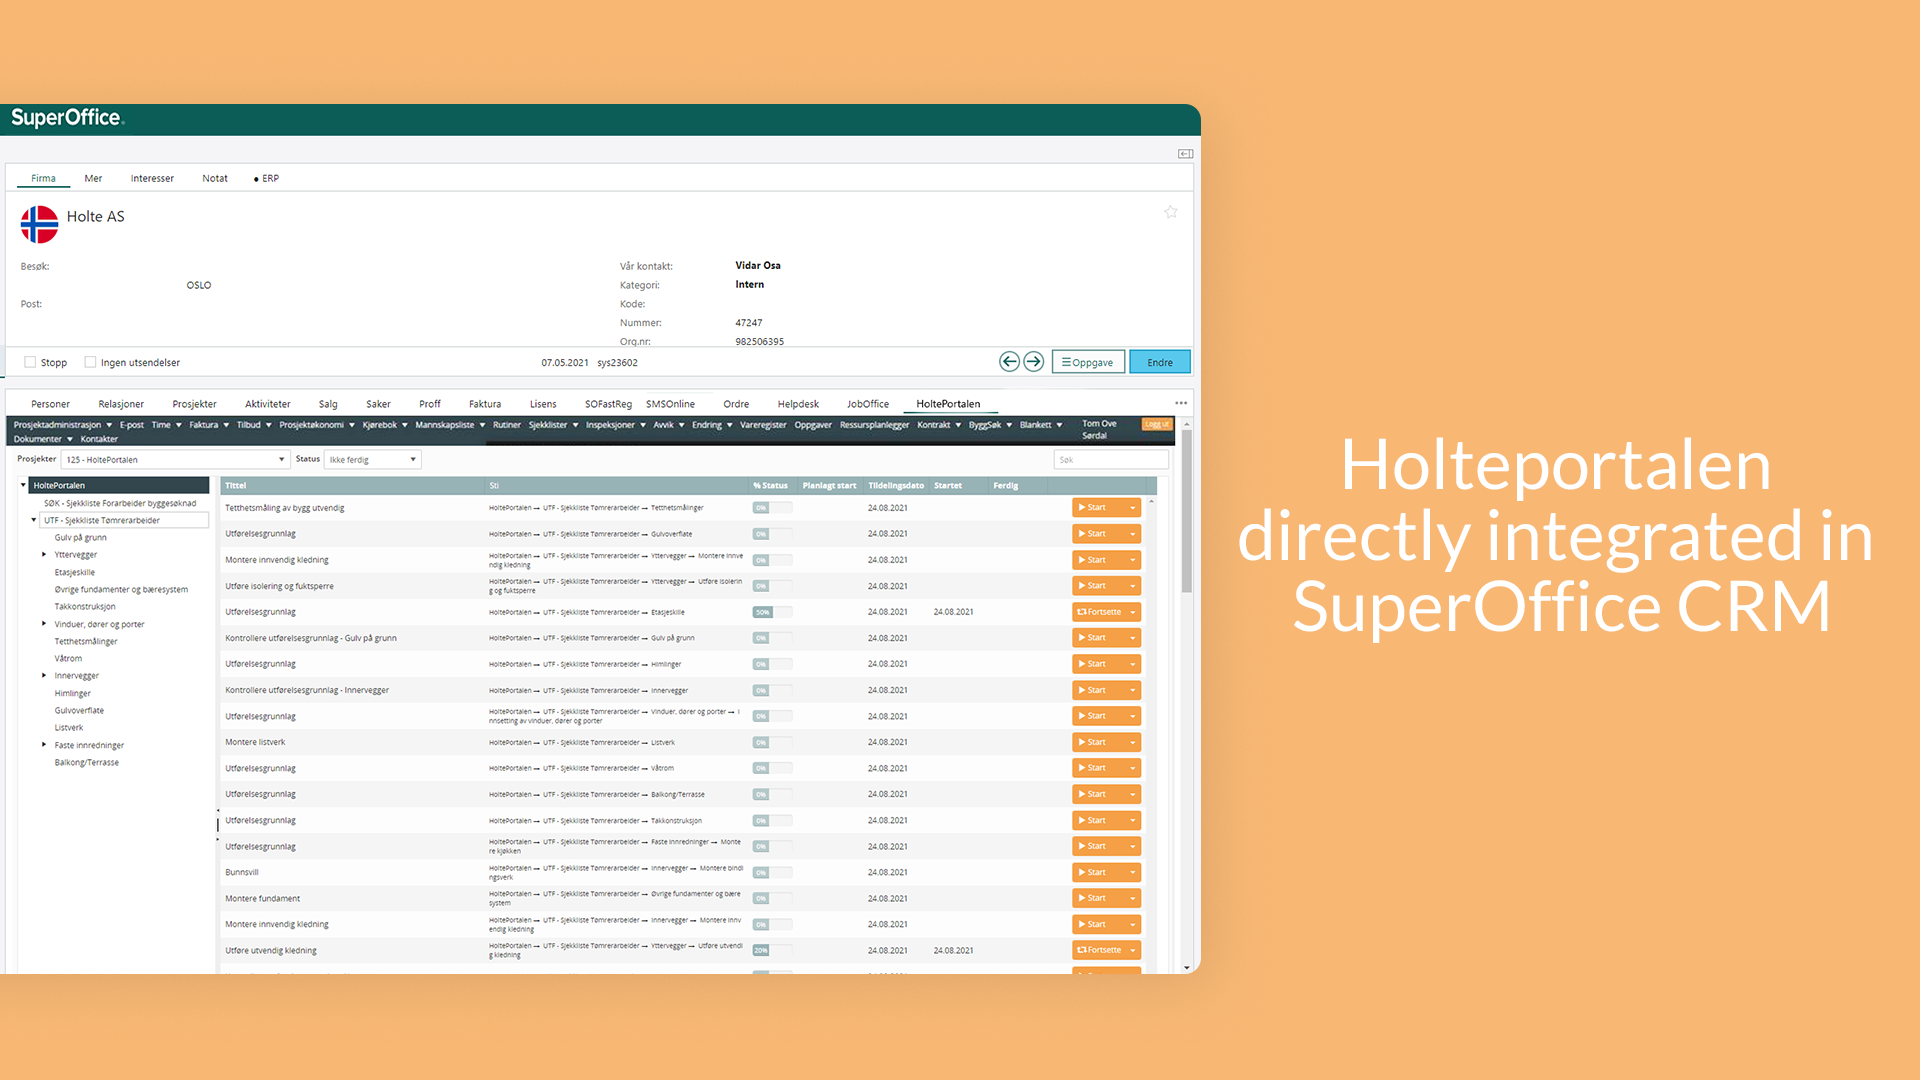The height and width of the screenshot is (1080, 1920).
Task: Expand the Yttervegger tree node
Action: [44, 554]
